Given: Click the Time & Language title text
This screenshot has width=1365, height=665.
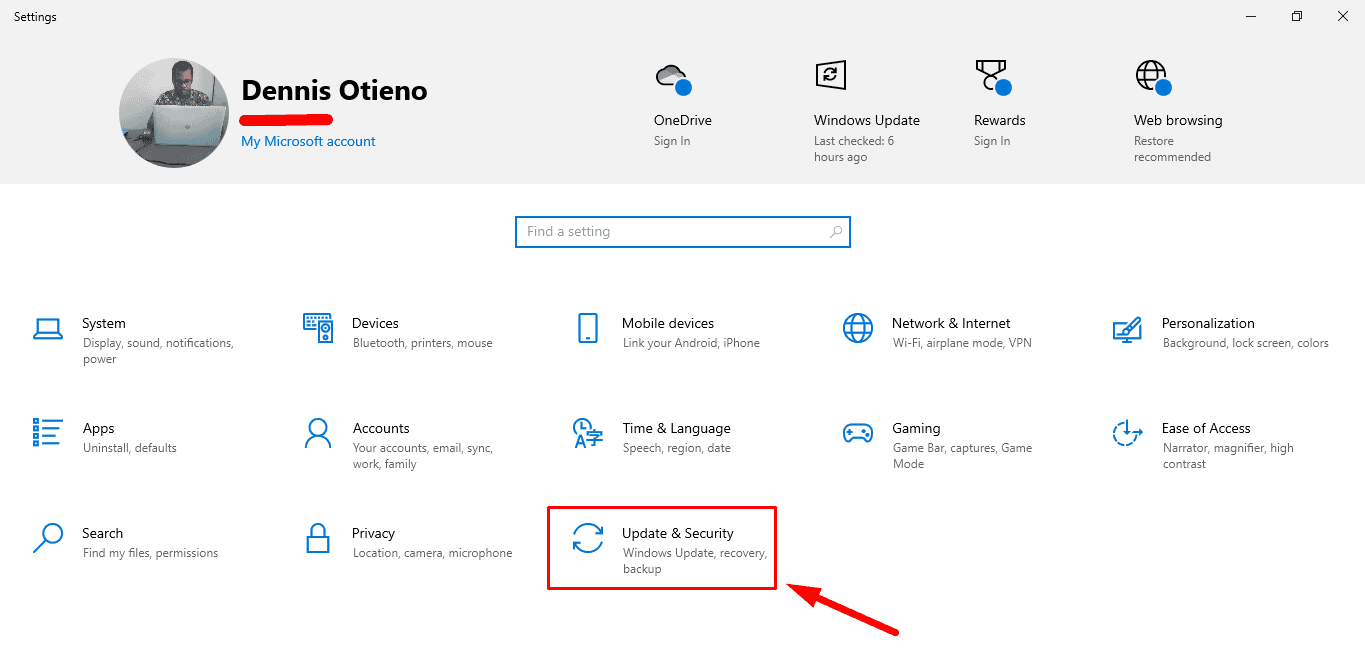Looking at the screenshot, I should [x=676, y=428].
